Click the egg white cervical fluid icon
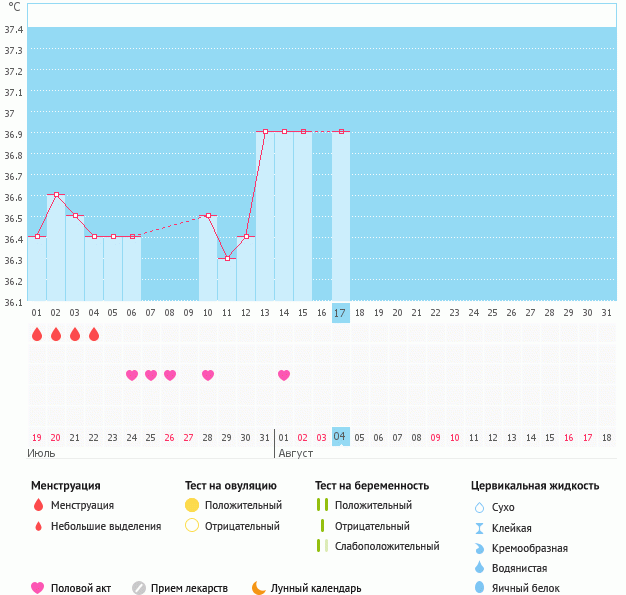The image size is (626, 595). tap(479, 588)
